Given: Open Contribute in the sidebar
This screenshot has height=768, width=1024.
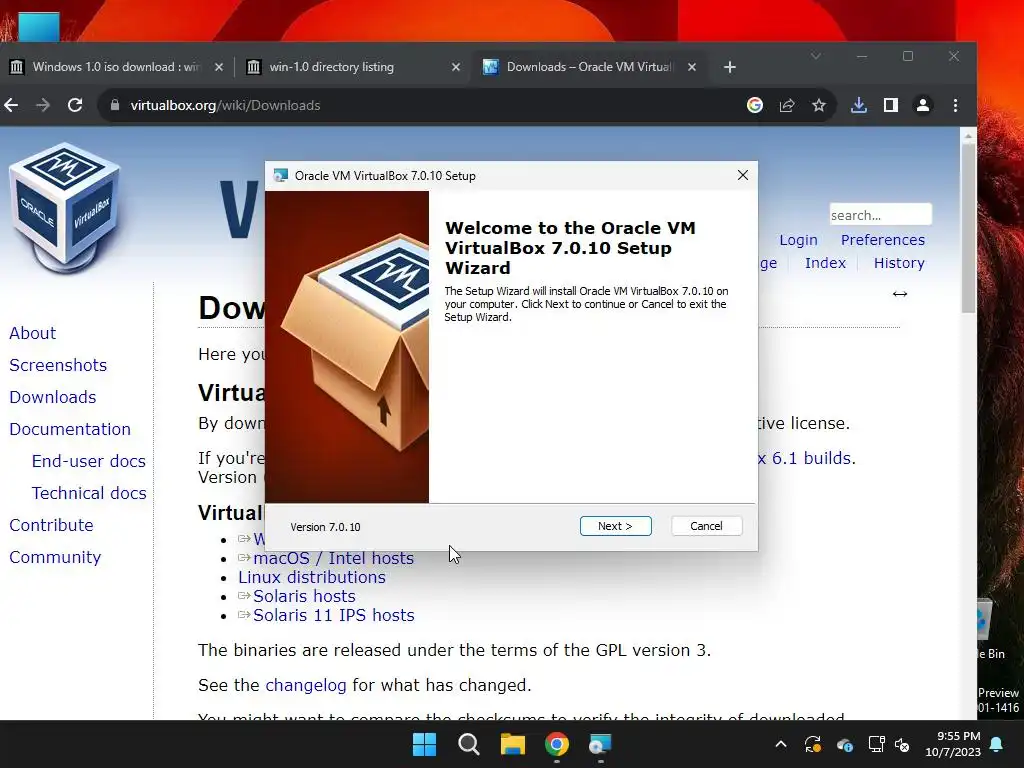Looking at the screenshot, I should [51, 525].
